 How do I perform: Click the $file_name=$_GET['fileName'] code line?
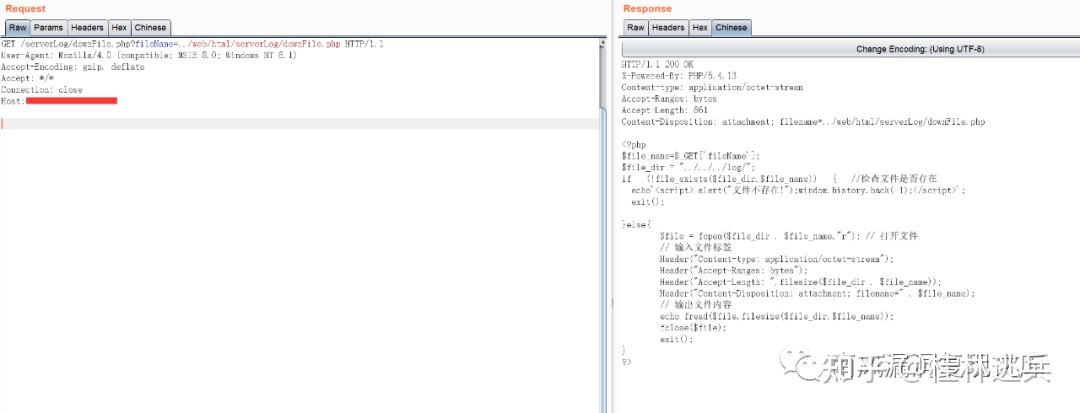point(692,156)
